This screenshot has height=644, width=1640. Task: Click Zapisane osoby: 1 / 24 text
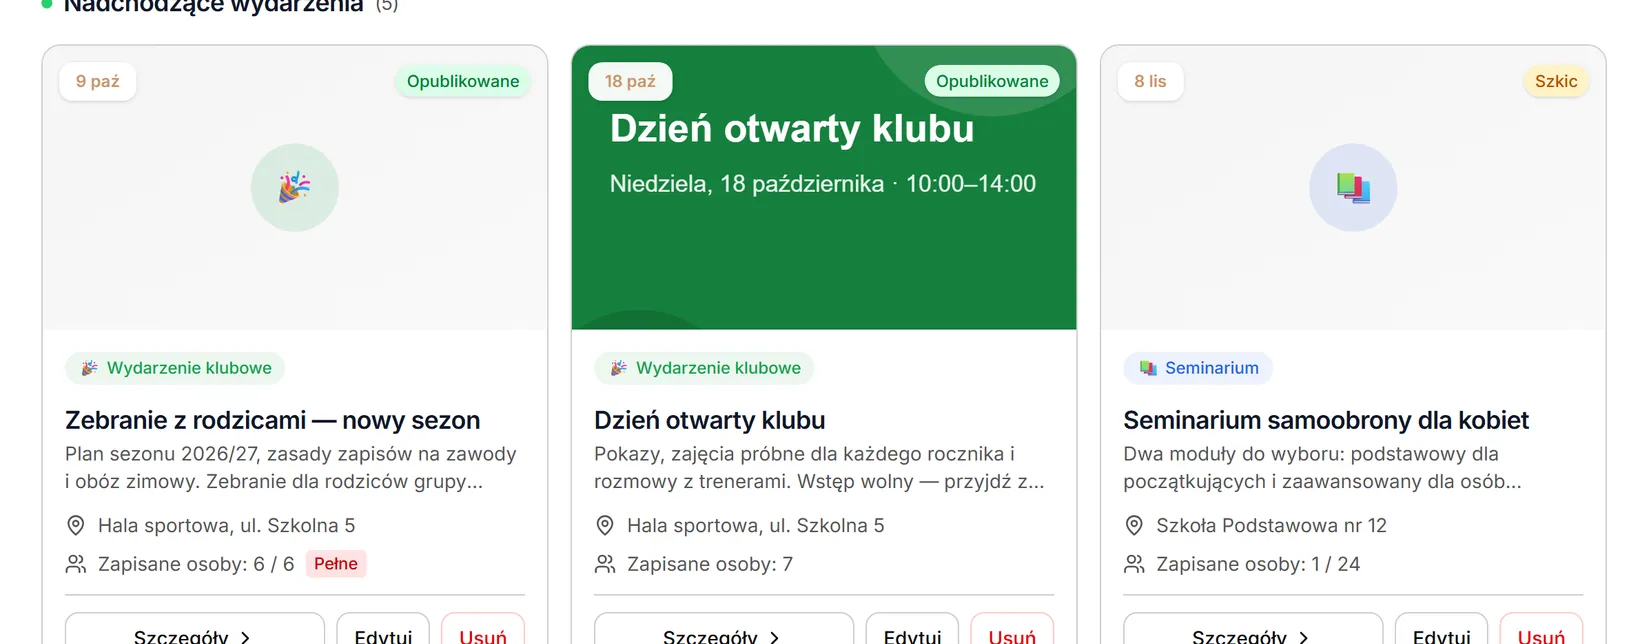point(1258,564)
